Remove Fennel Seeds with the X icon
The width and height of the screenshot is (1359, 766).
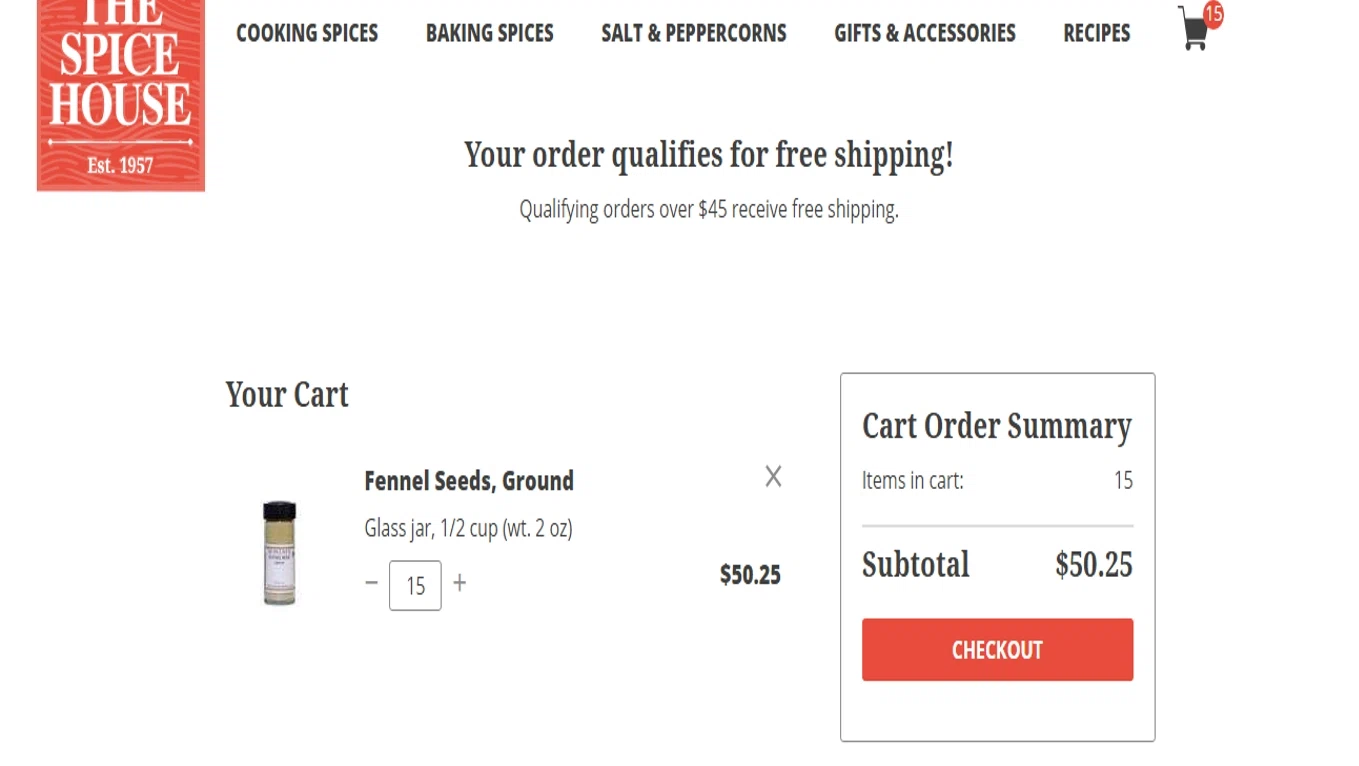[773, 477]
